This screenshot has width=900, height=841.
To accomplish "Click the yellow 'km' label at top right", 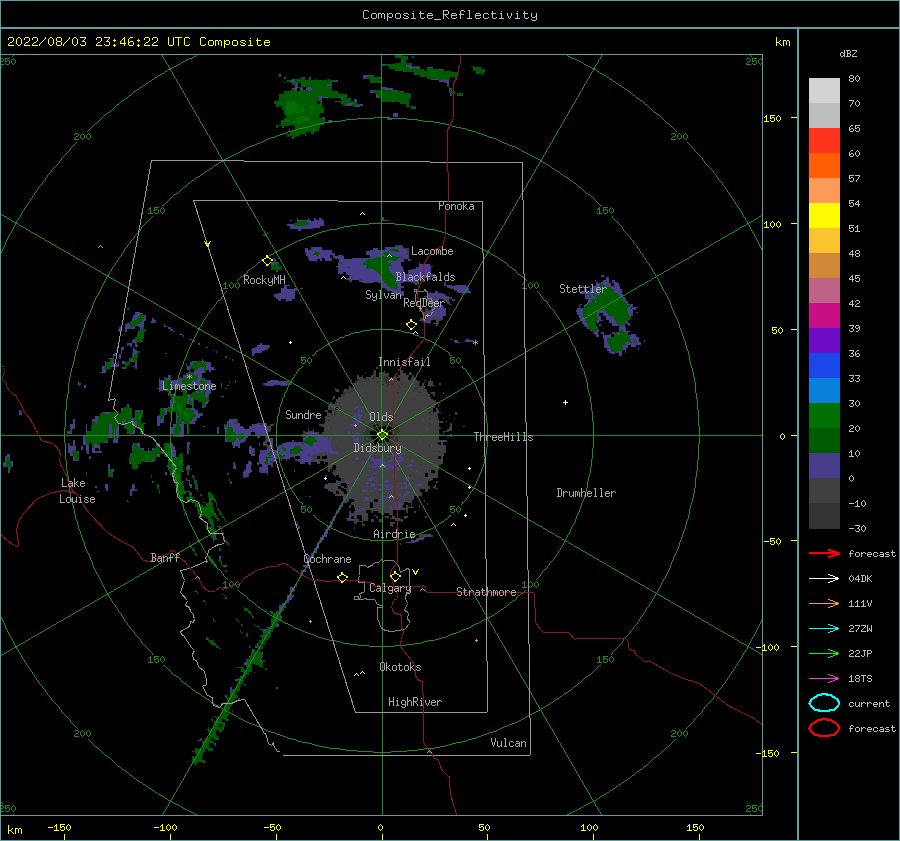I will (782, 42).
